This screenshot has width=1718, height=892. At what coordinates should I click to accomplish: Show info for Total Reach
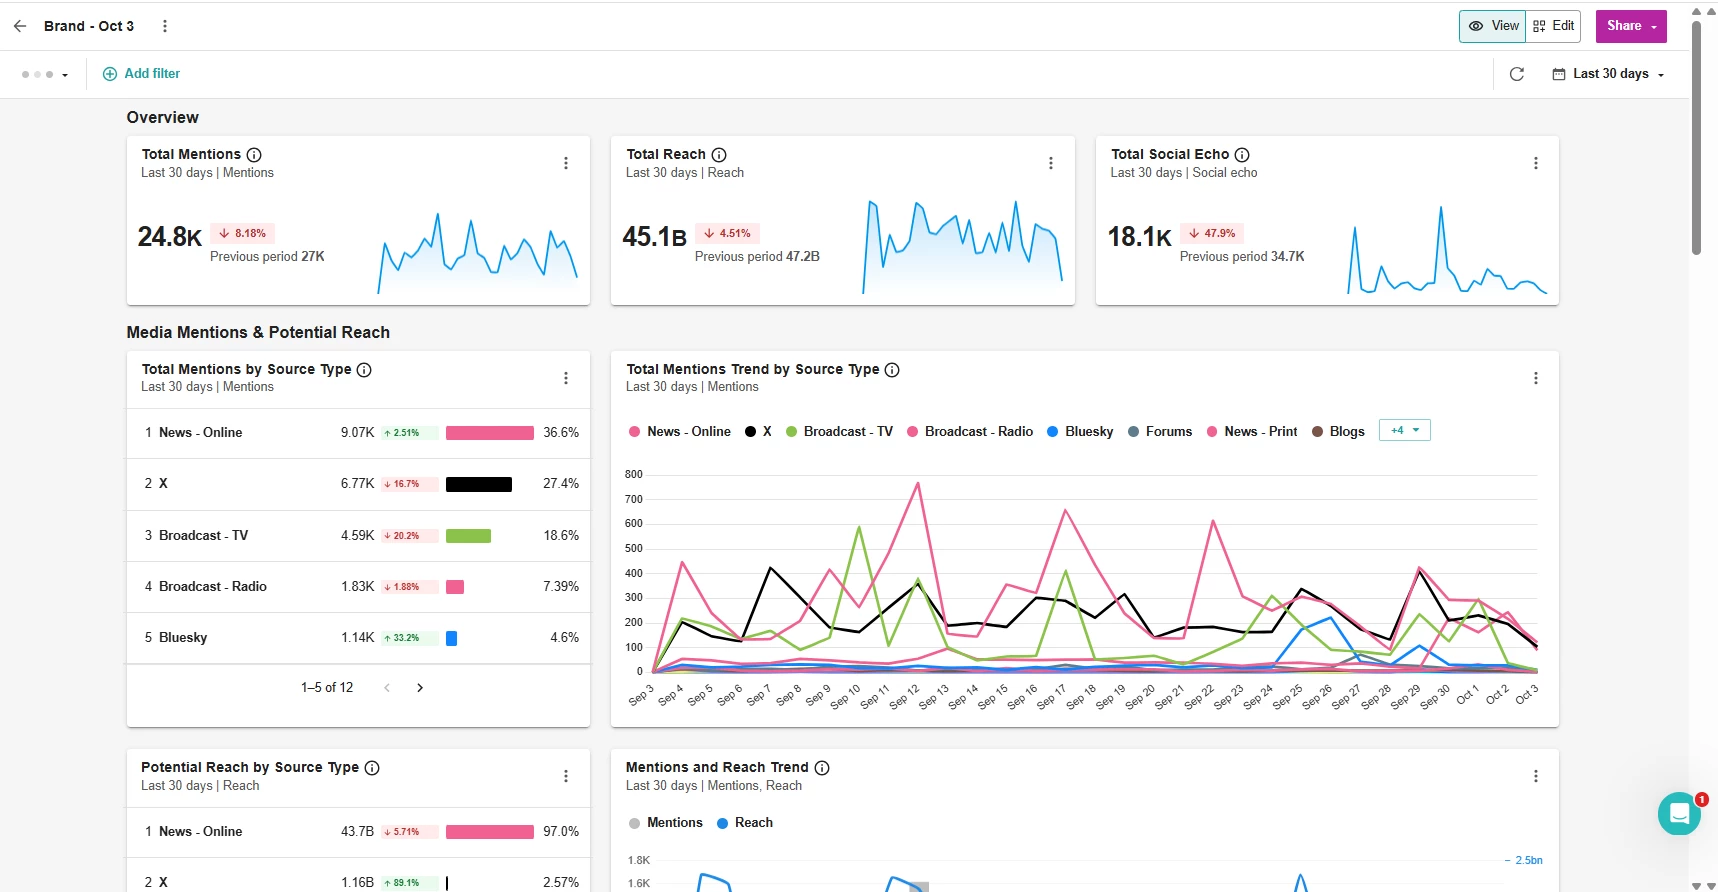[719, 155]
